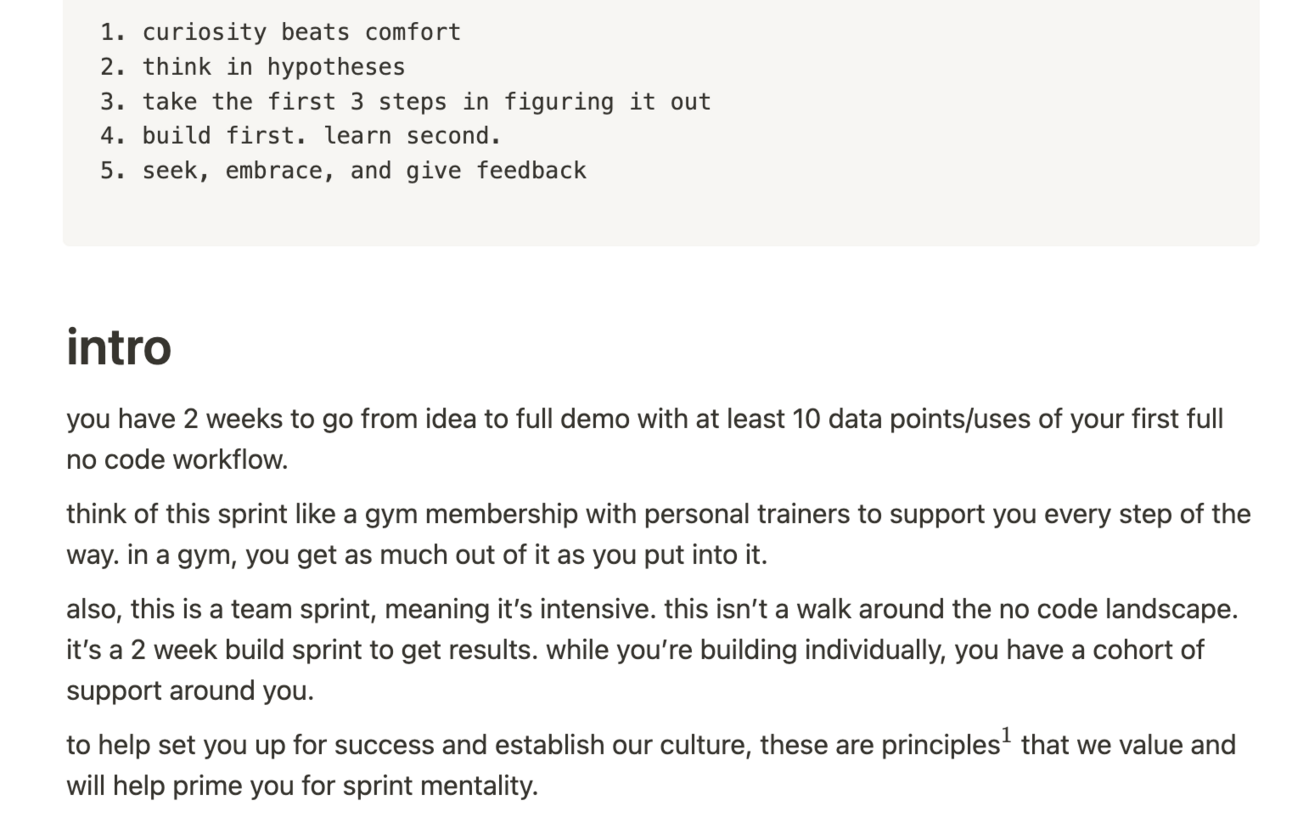1292x834 pixels.
Task: Click the seek, embrace, and give feedback line
Action: (364, 171)
